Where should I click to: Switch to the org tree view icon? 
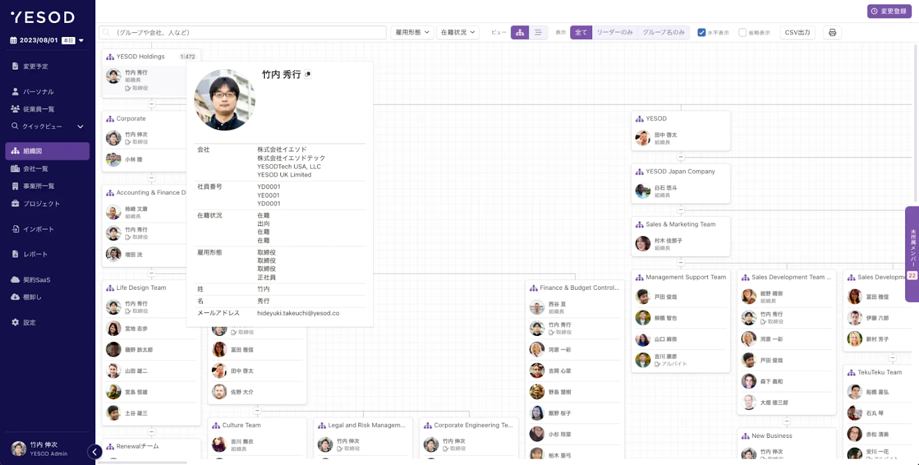coord(520,33)
